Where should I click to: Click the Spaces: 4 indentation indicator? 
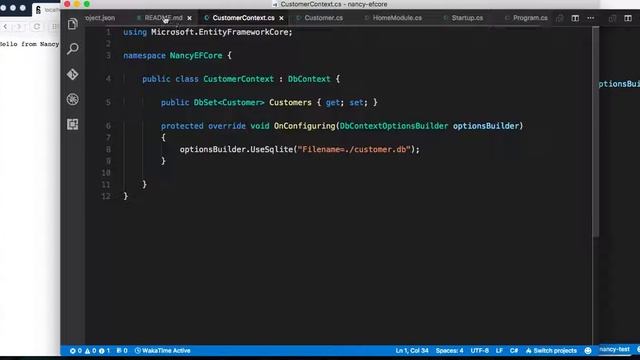click(x=449, y=351)
